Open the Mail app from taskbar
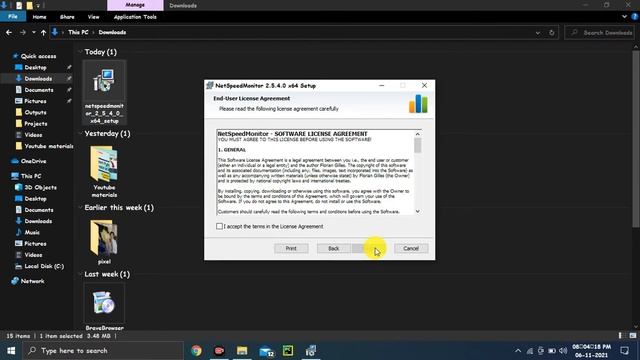The image size is (640, 360). tap(266, 351)
